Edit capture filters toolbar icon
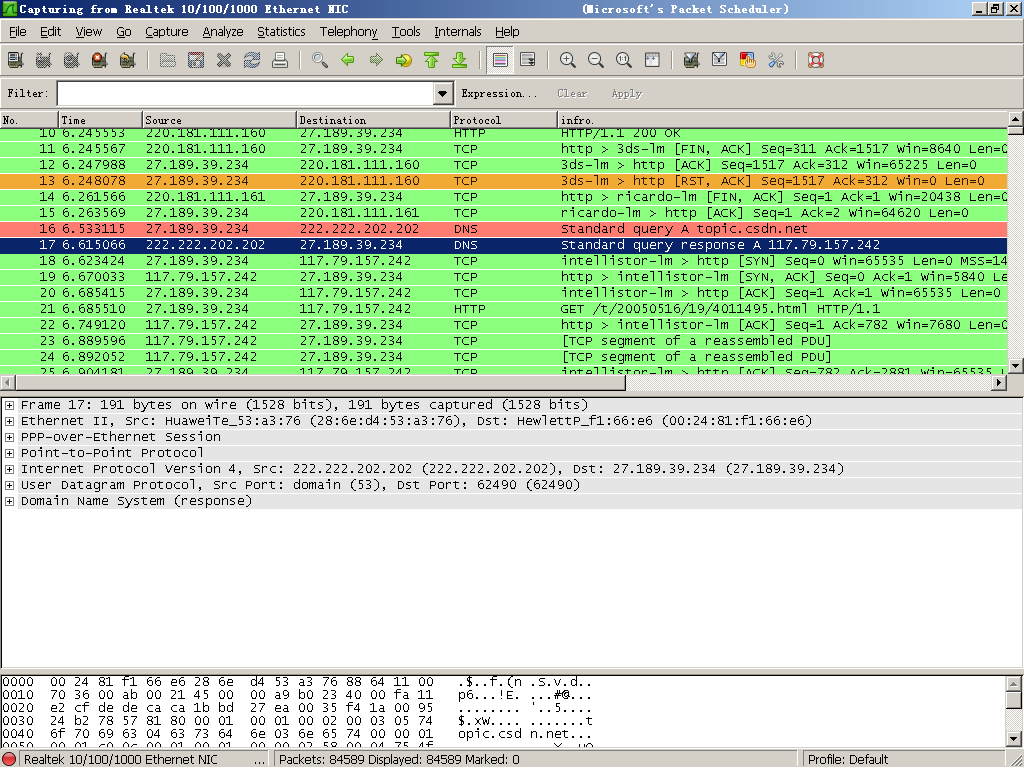The image size is (1024, 768). (x=692, y=60)
